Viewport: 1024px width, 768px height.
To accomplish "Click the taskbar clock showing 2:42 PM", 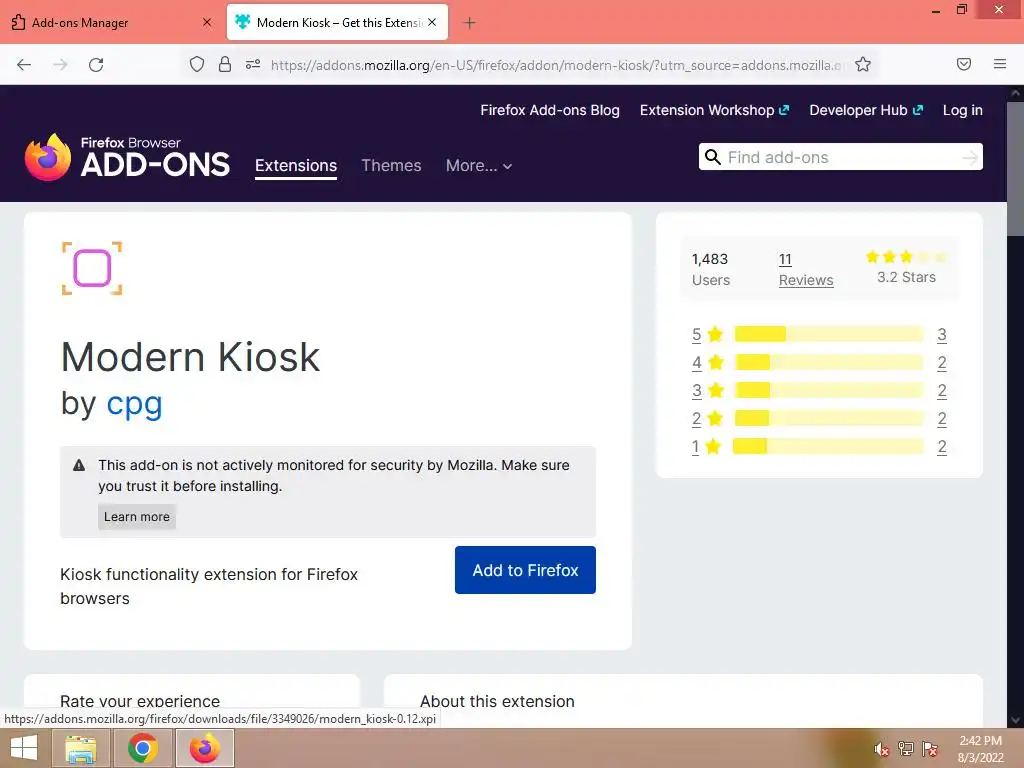I will pos(980,749).
